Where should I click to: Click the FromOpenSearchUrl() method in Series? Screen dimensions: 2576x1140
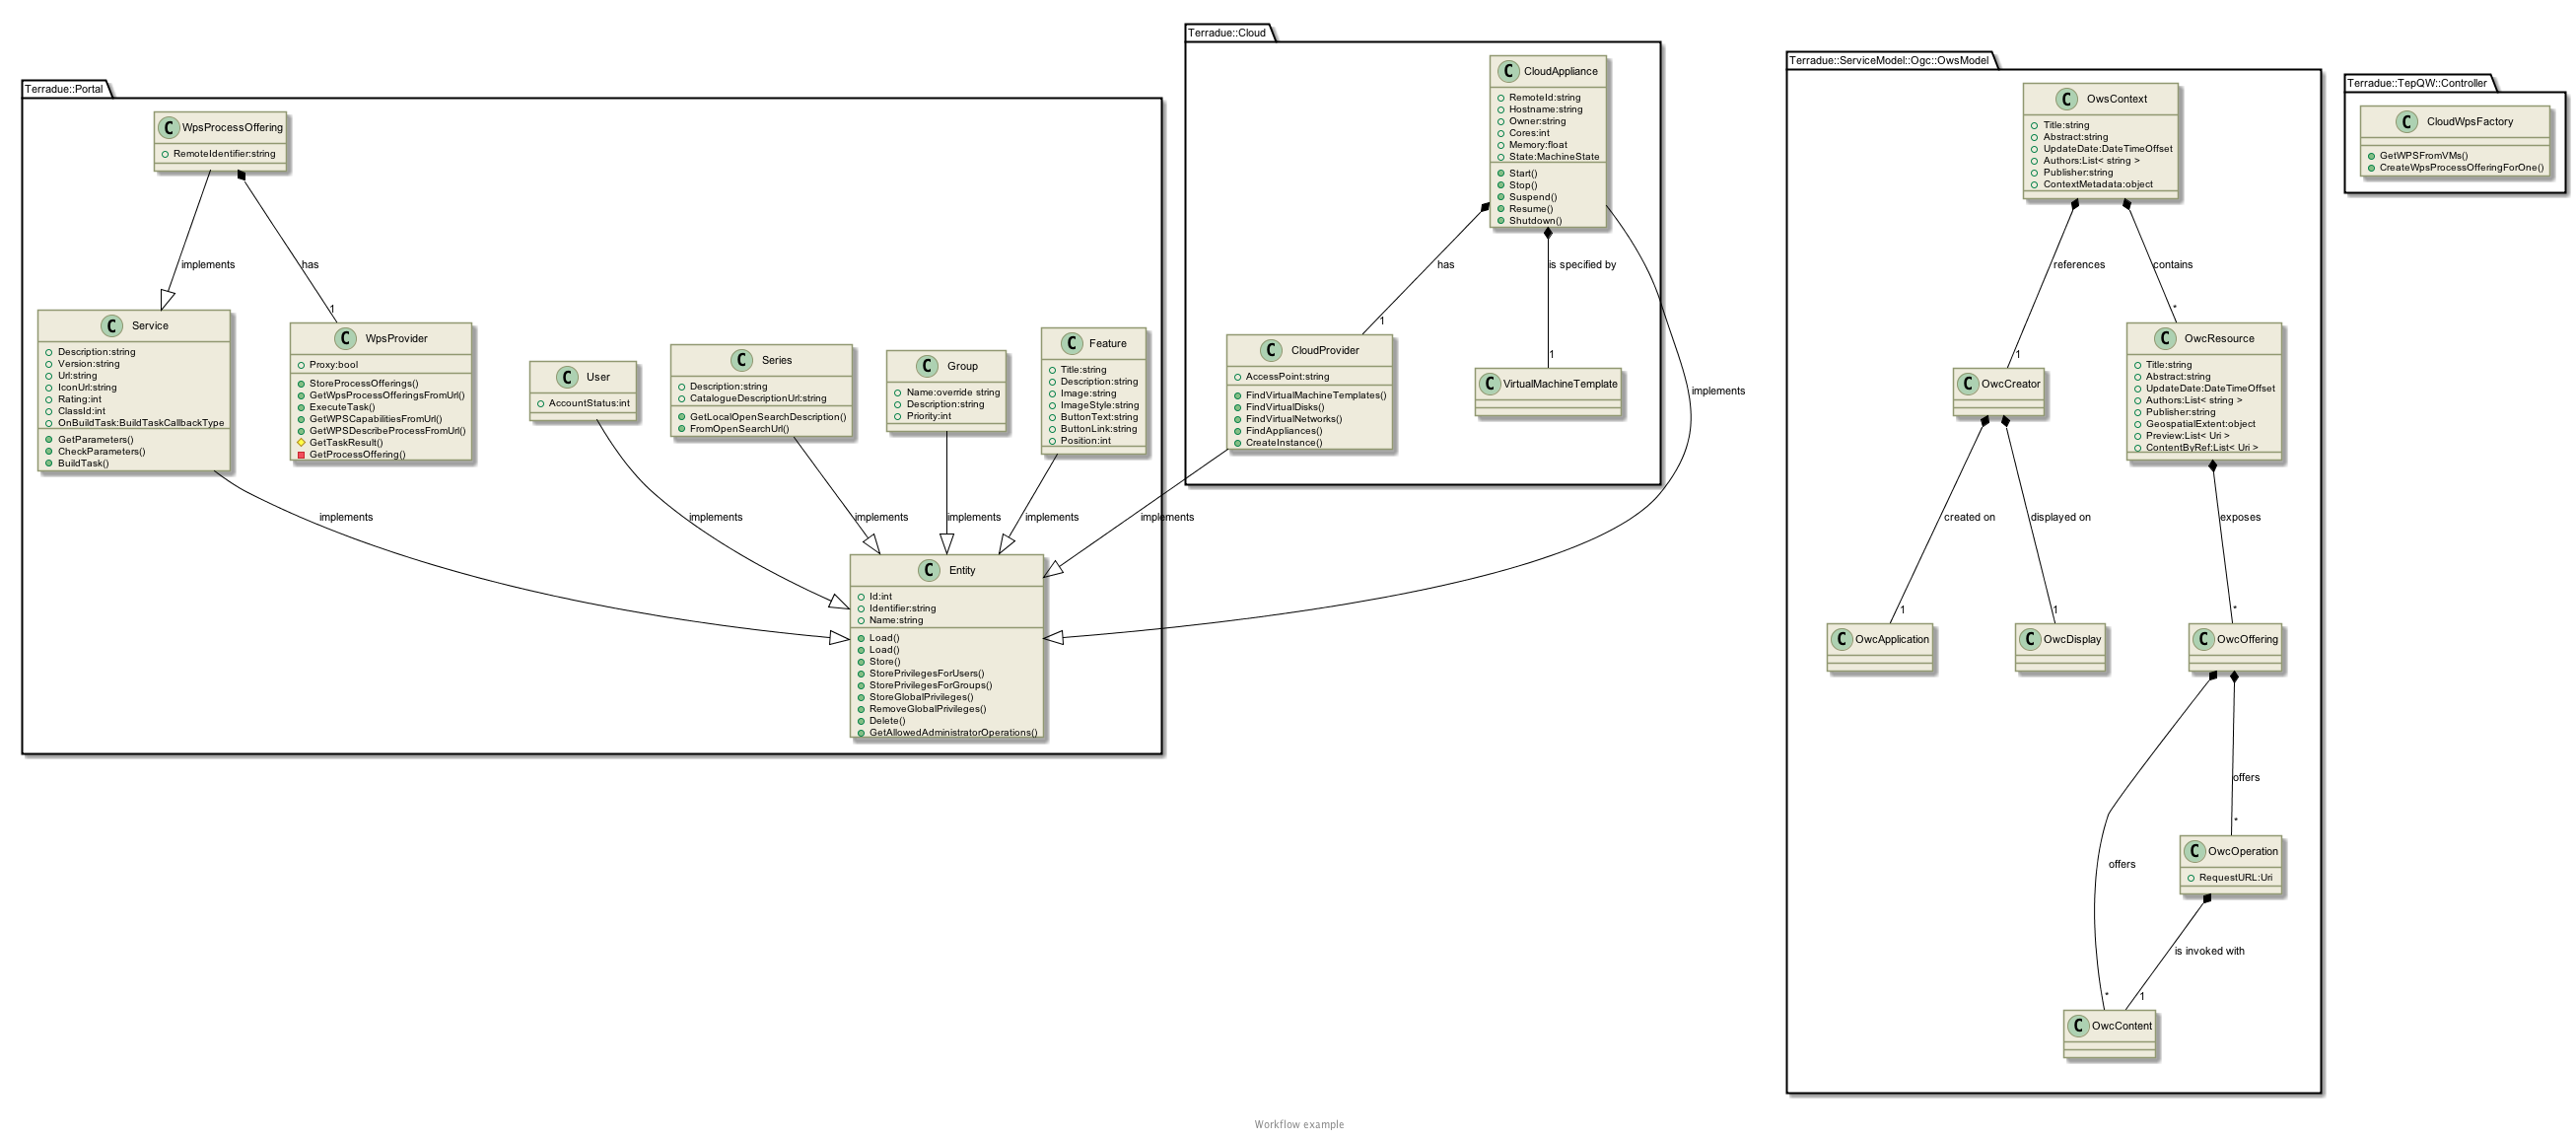click(x=739, y=429)
